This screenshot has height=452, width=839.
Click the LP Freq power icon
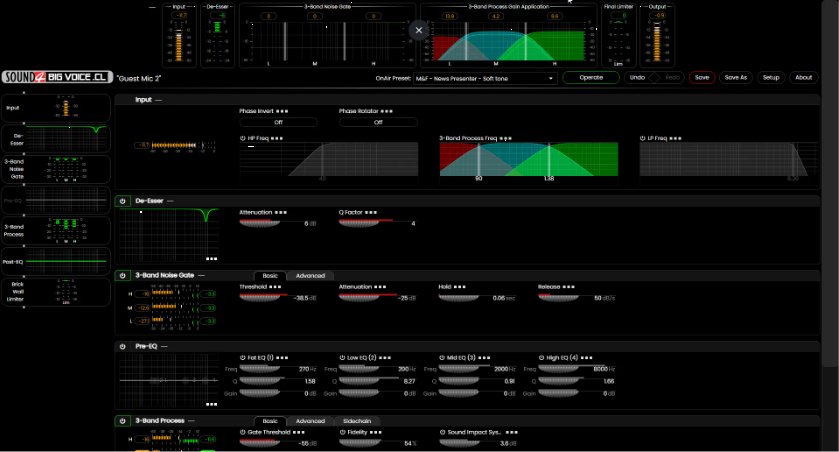[x=642, y=138]
